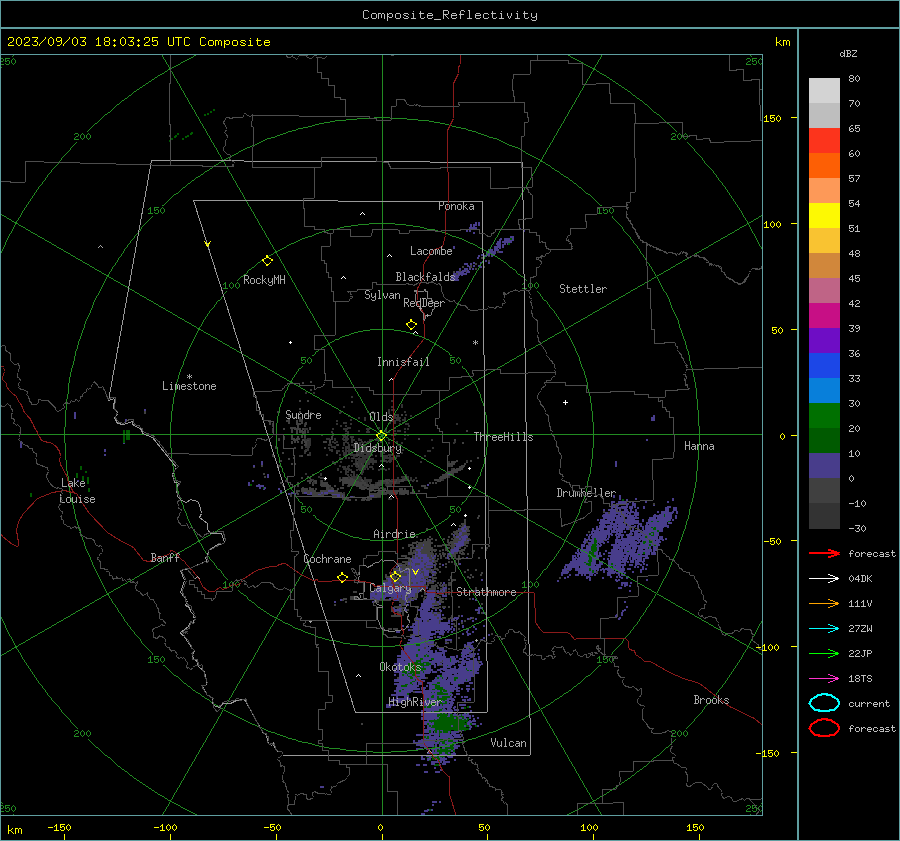Viewport: 900px width, 841px height.
Task: Click the asterisk marker above Limestone
Action: click(x=189, y=377)
